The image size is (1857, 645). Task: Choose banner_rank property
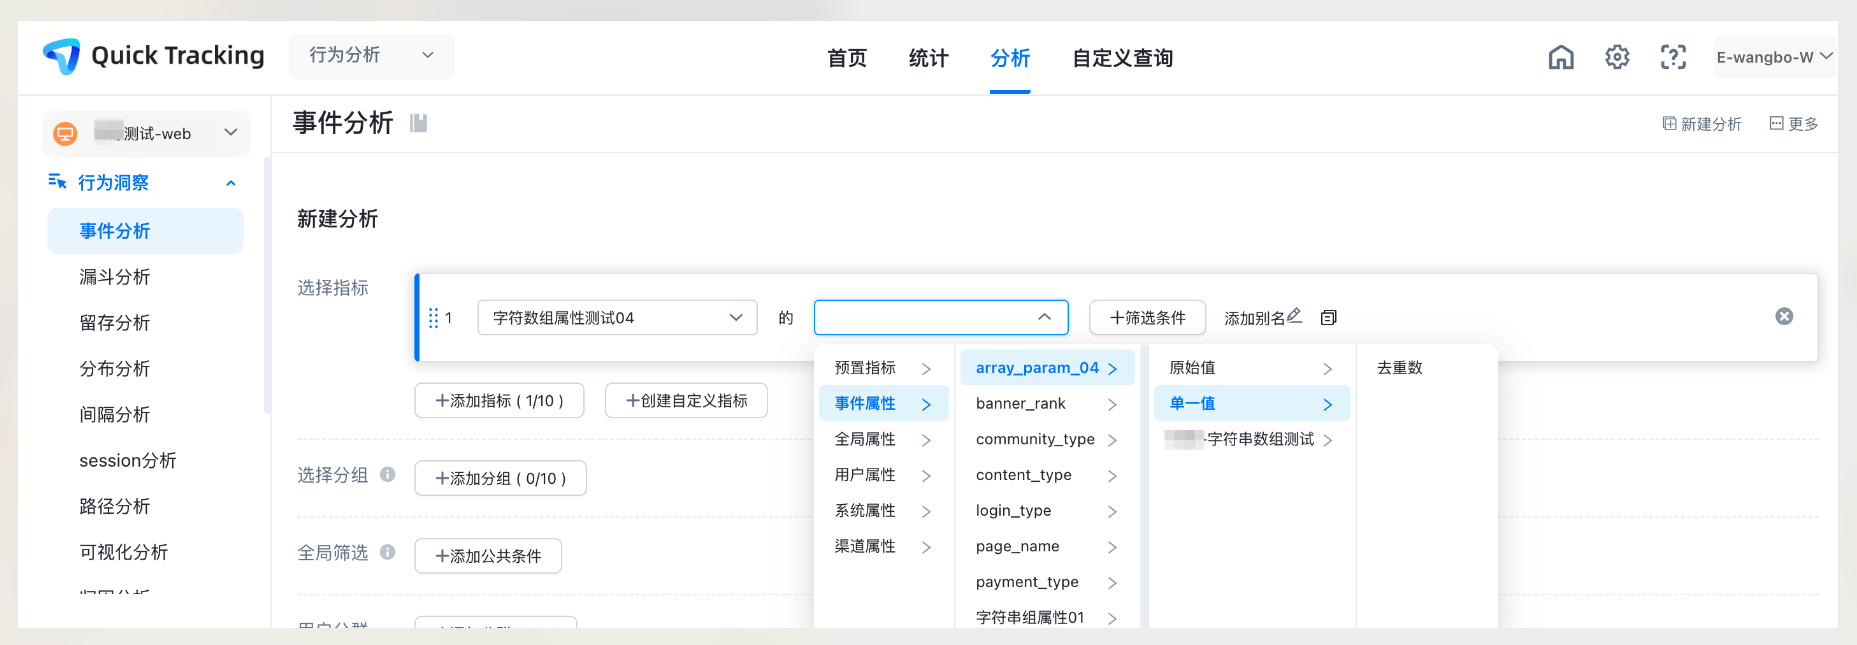click(1047, 404)
